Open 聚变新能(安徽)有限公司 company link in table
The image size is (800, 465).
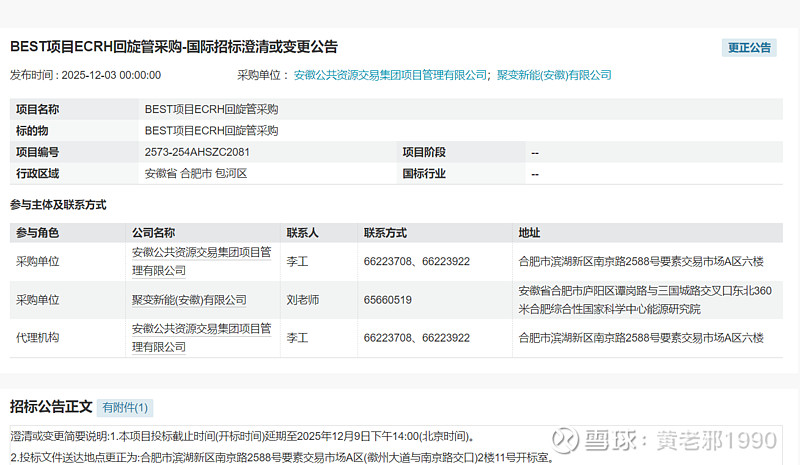point(189,300)
